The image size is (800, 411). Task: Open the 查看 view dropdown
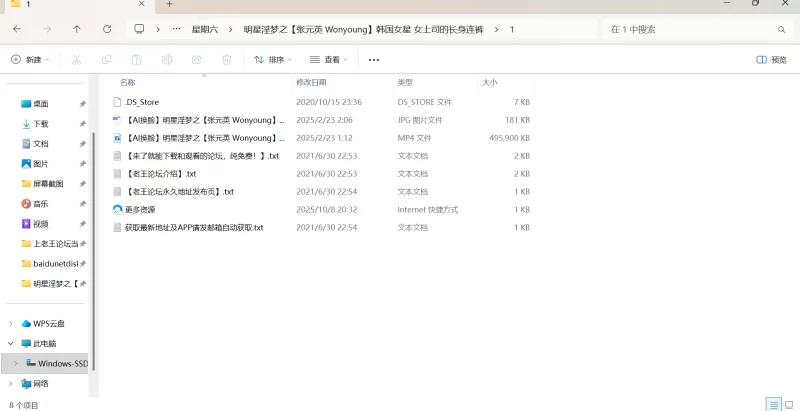coord(329,60)
